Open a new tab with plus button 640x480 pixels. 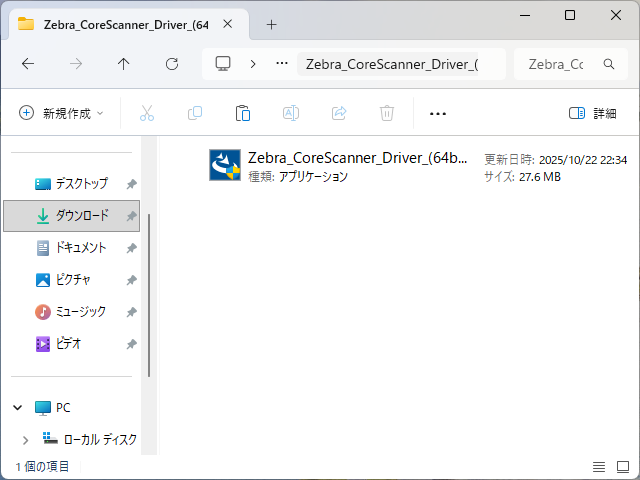(x=271, y=24)
